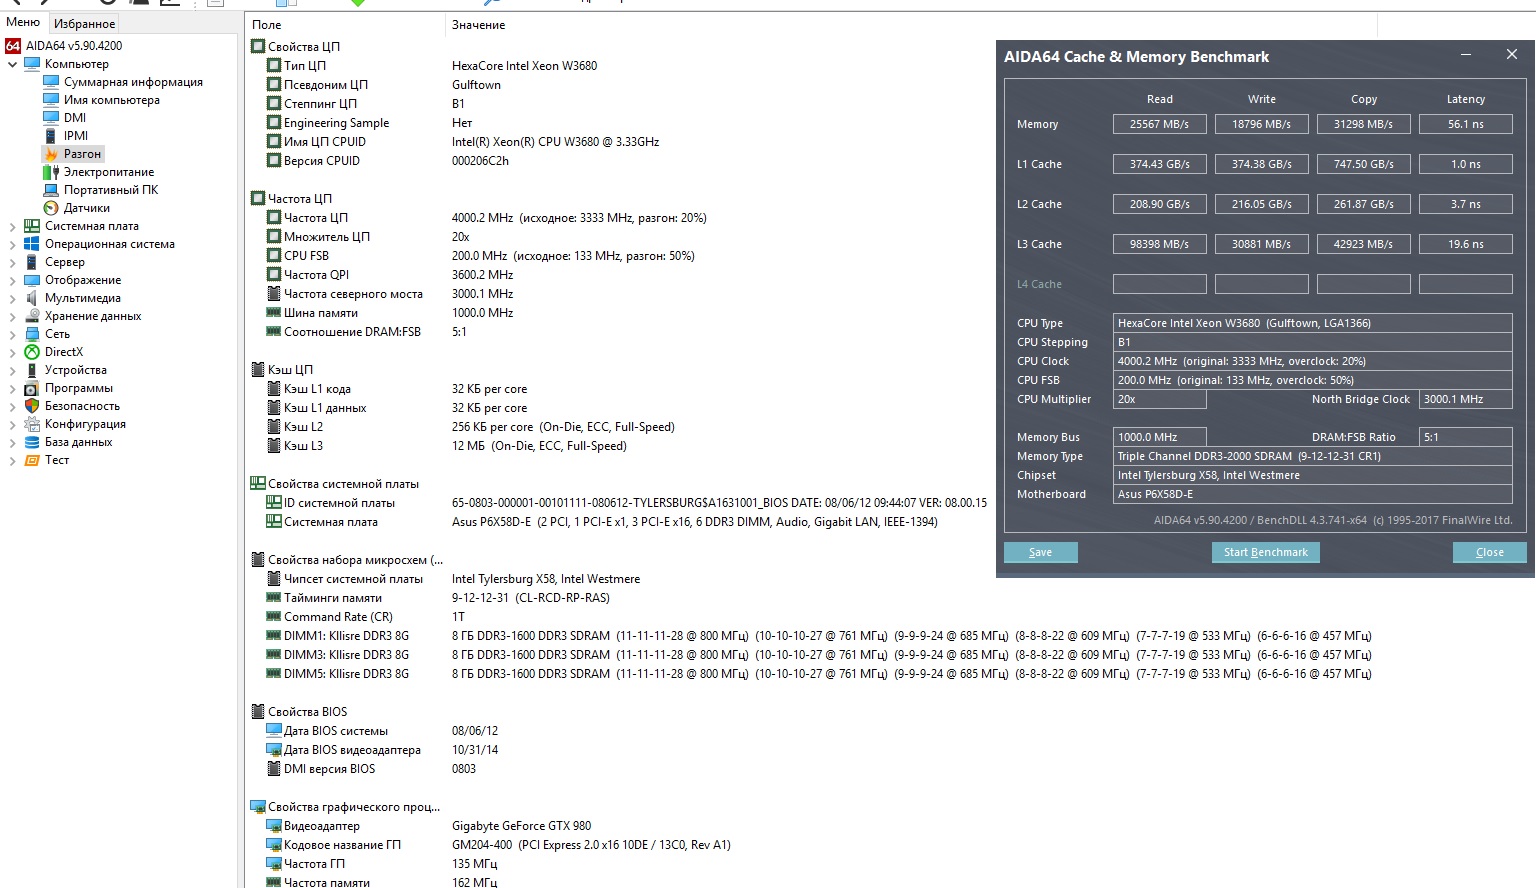Click the Сервер icon in the tree

(x=32, y=262)
